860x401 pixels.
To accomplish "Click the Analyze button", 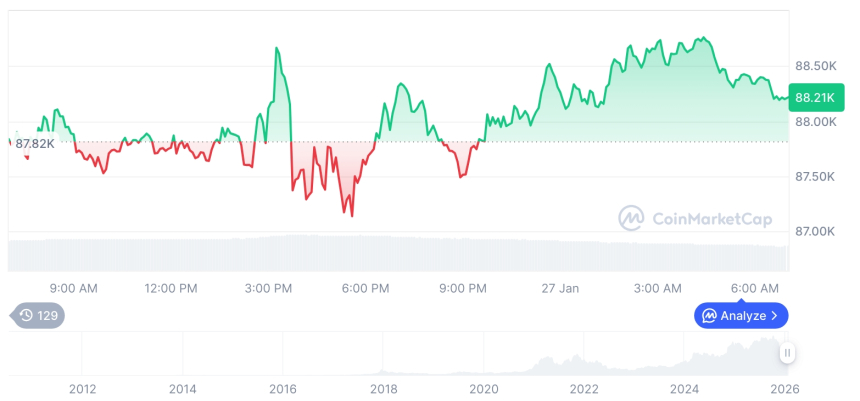I will [x=741, y=316].
